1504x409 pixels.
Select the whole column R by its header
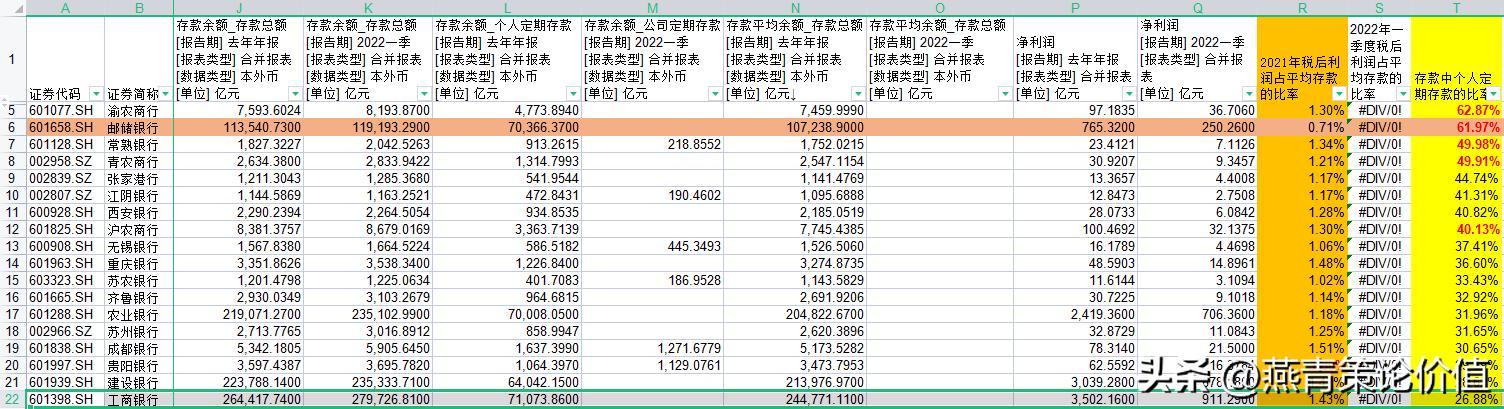tap(1302, 8)
